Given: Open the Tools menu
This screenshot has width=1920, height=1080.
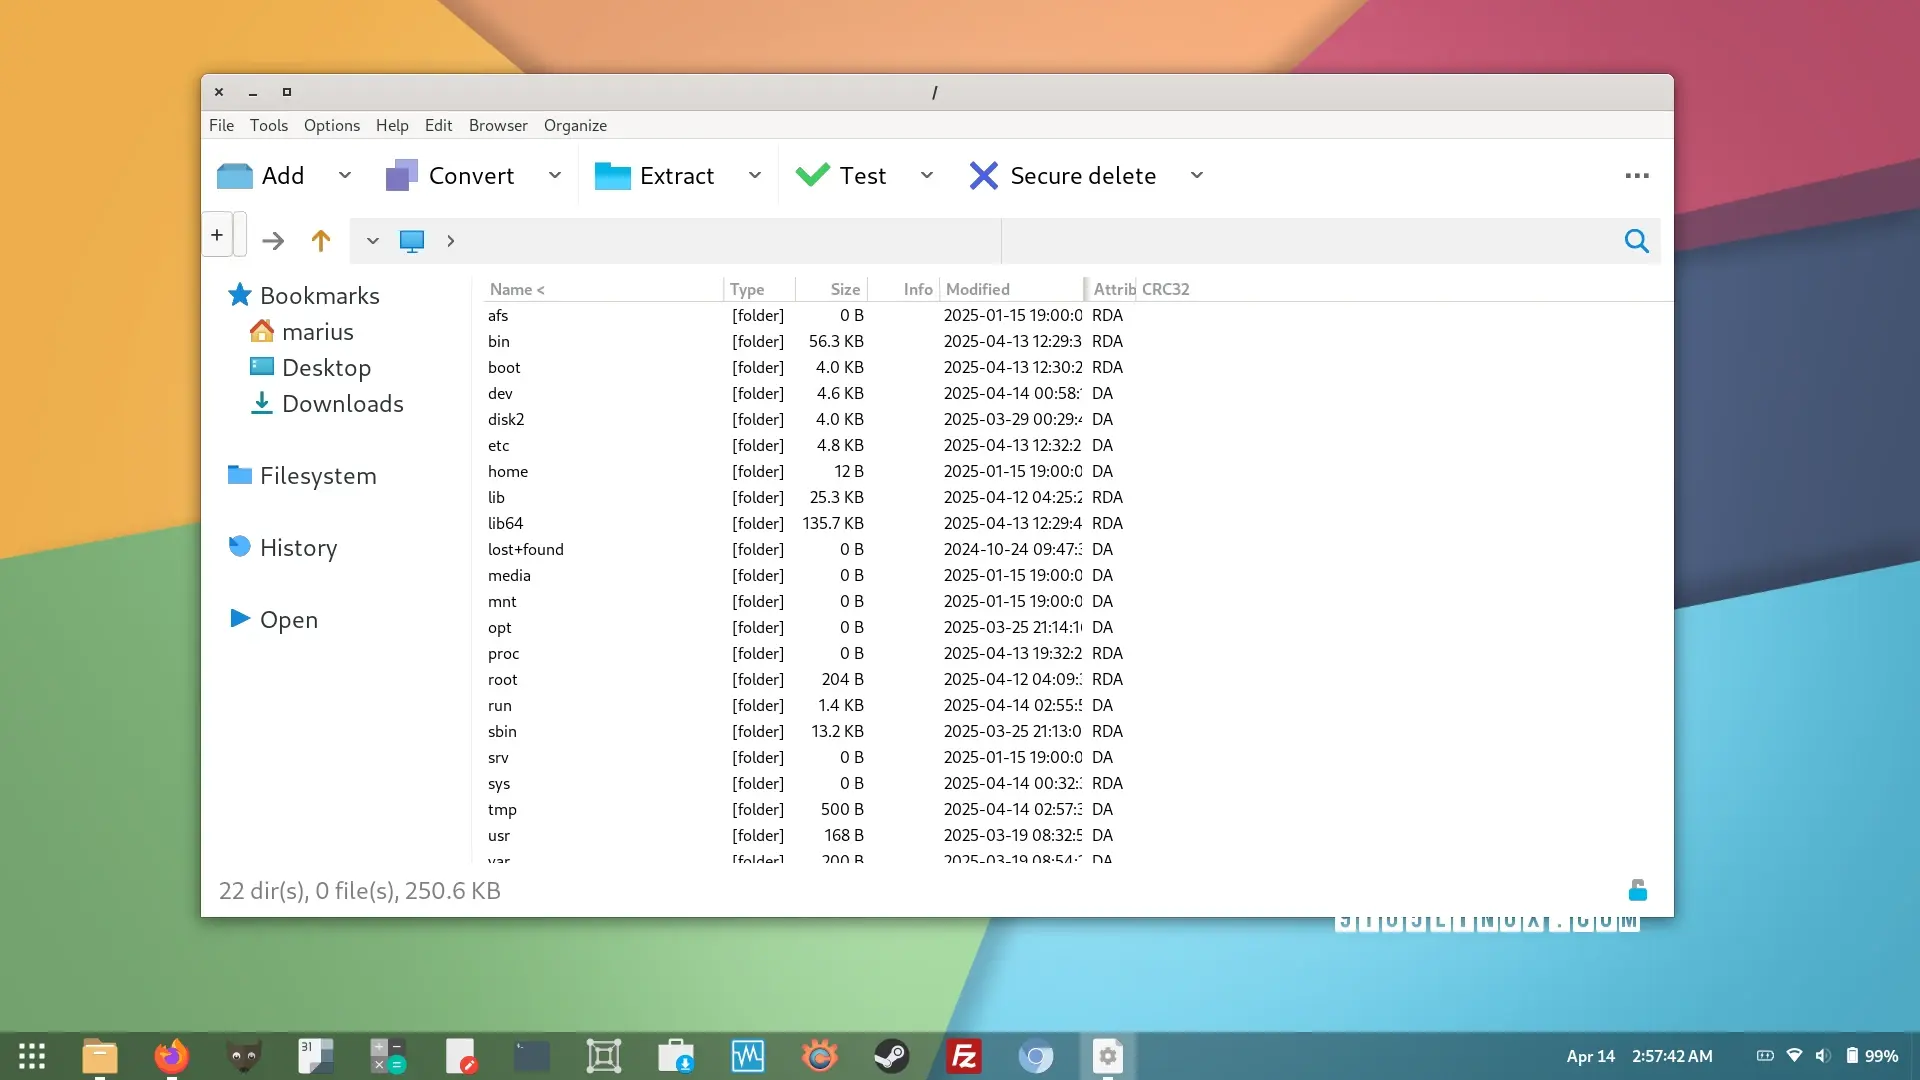Looking at the screenshot, I should [268, 125].
